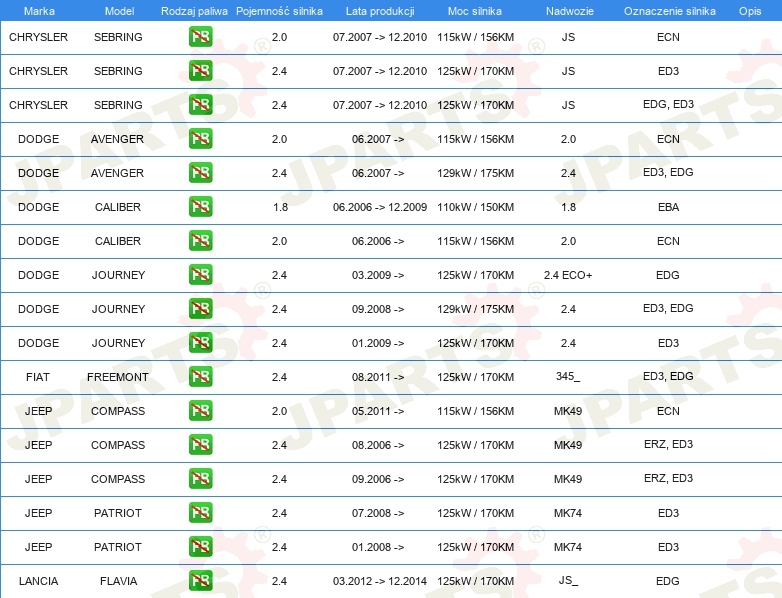The image size is (782, 598).
Task: Click the Lata produkcji column header
Action: (379, 10)
